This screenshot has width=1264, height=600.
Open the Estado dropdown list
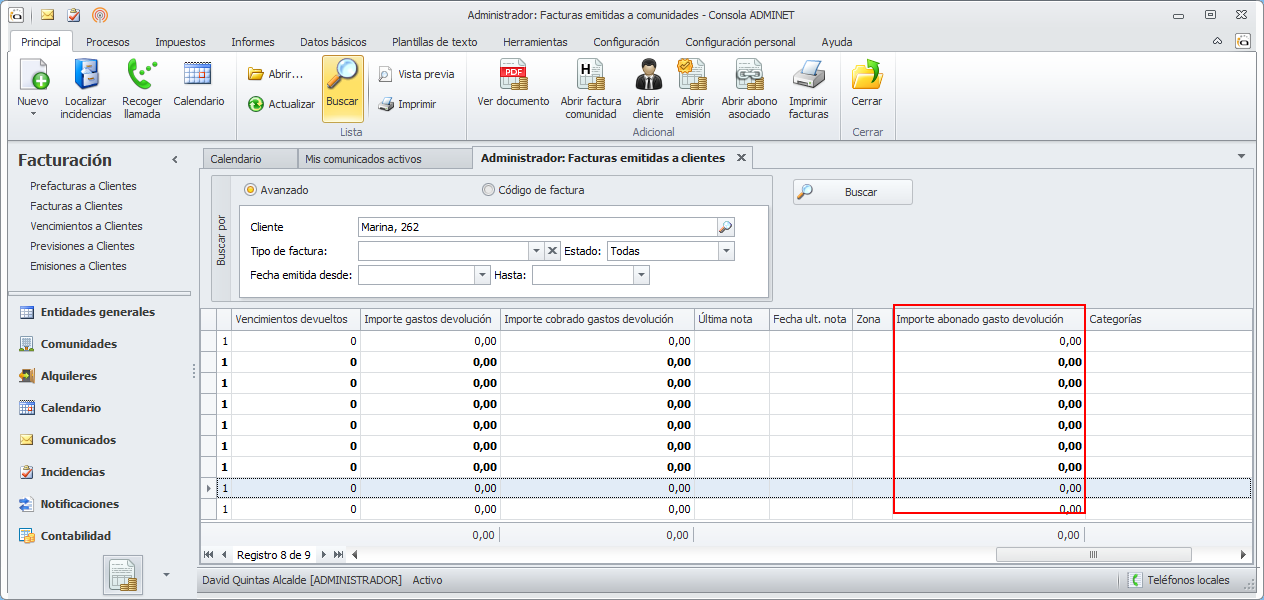pyautogui.click(x=726, y=251)
